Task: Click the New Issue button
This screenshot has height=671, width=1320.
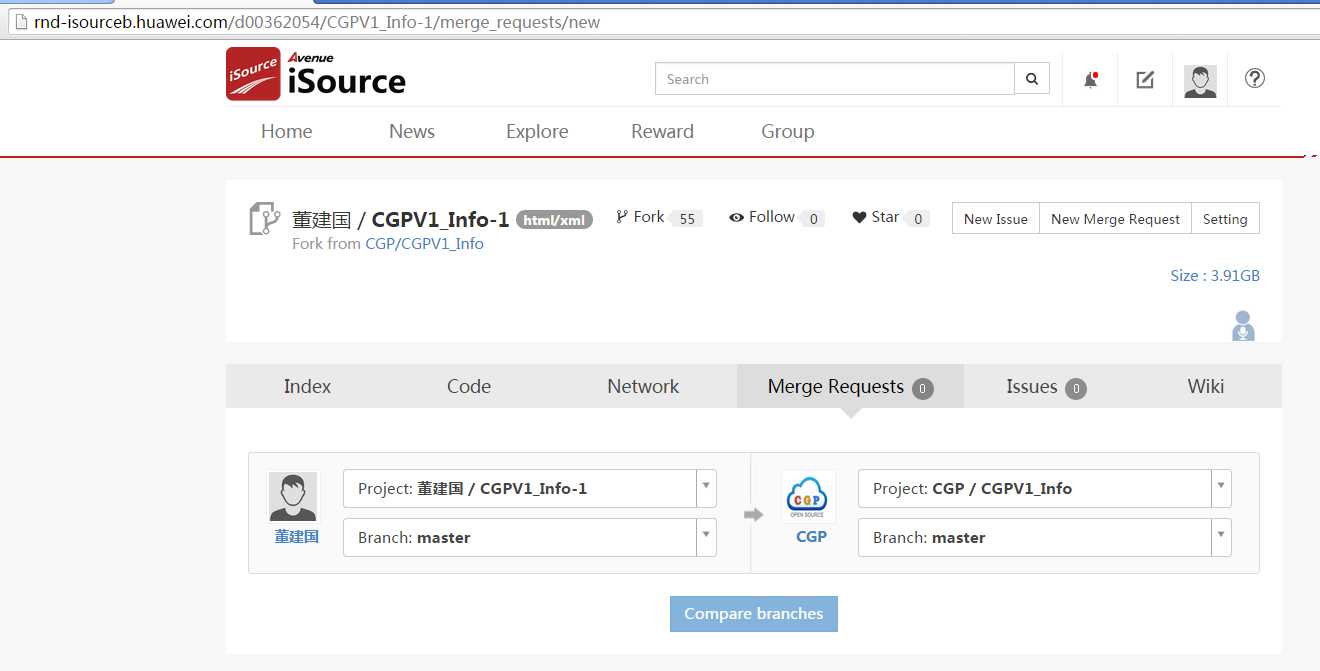Action: [x=996, y=219]
